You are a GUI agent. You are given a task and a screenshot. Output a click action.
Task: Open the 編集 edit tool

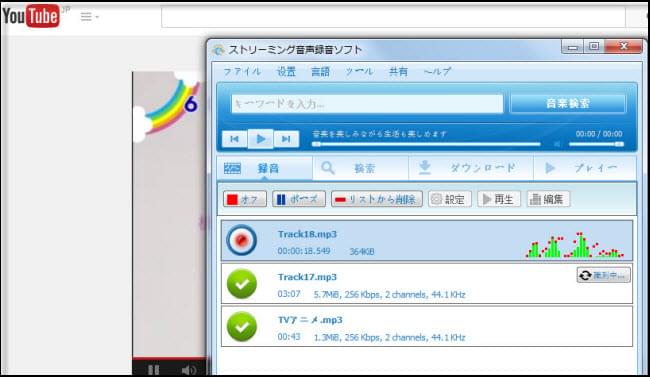(548, 199)
